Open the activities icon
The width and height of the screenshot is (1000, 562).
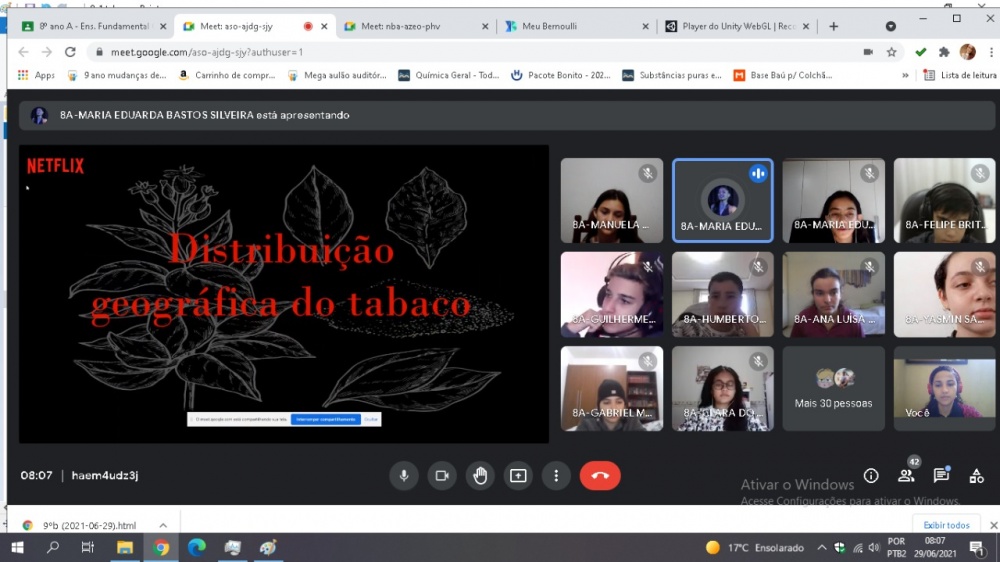click(x=976, y=476)
